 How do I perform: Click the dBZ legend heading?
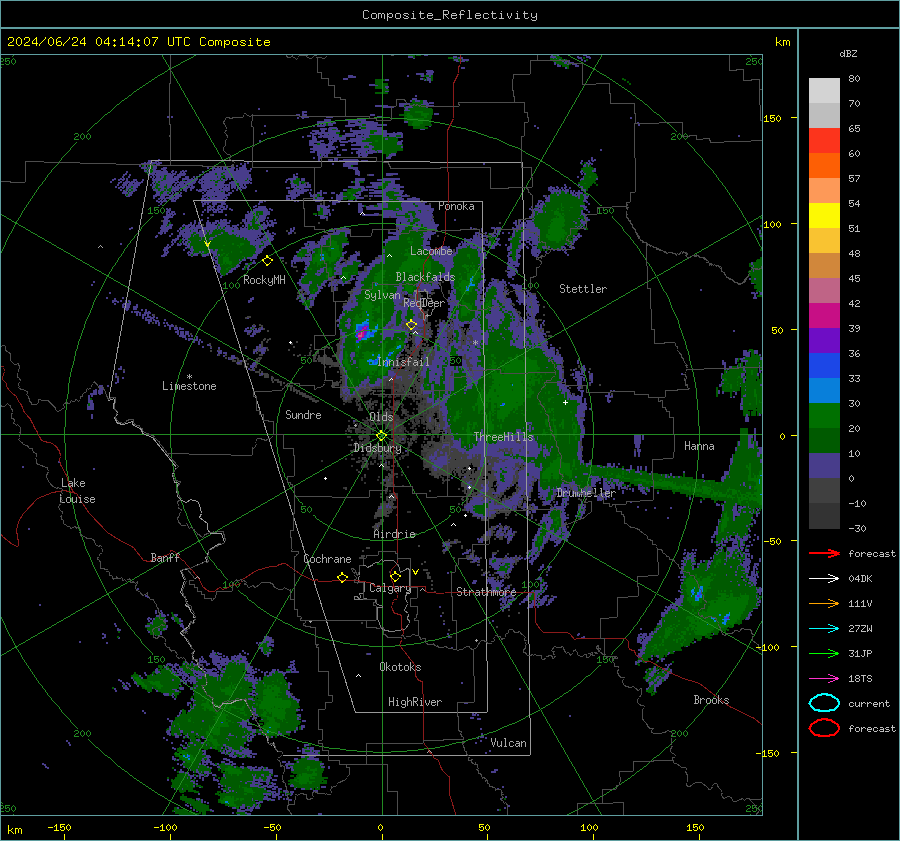coord(848,53)
